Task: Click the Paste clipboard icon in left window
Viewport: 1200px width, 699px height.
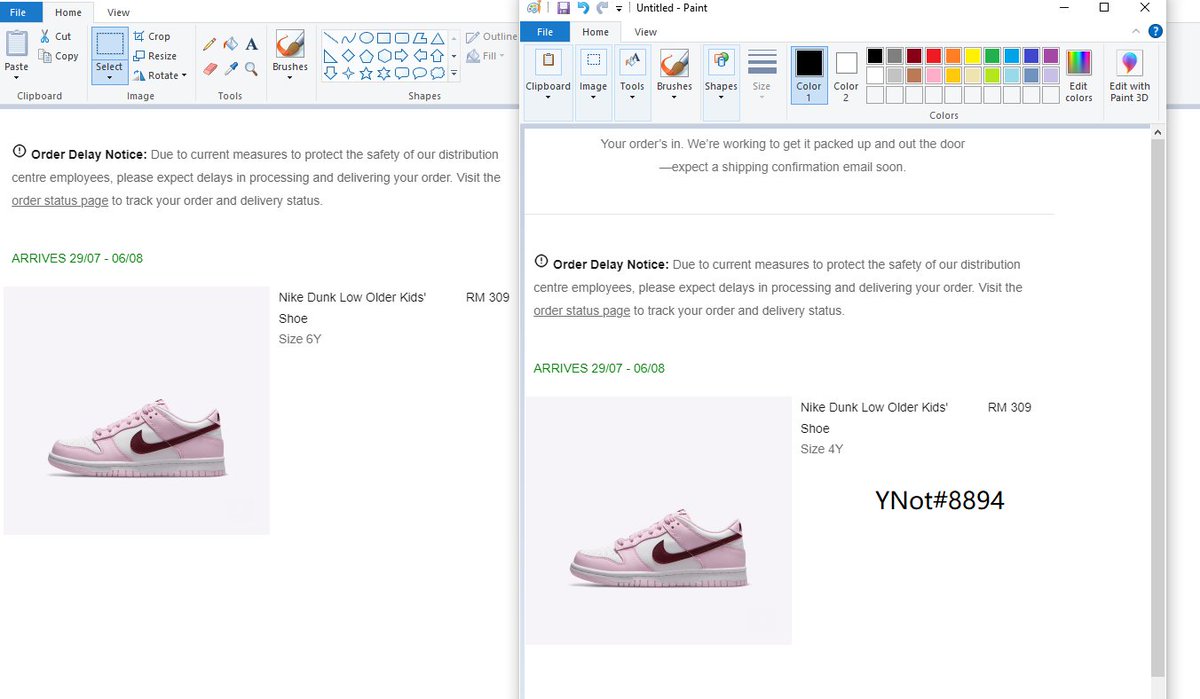Action: pyautogui.click(x=16, y=43)
